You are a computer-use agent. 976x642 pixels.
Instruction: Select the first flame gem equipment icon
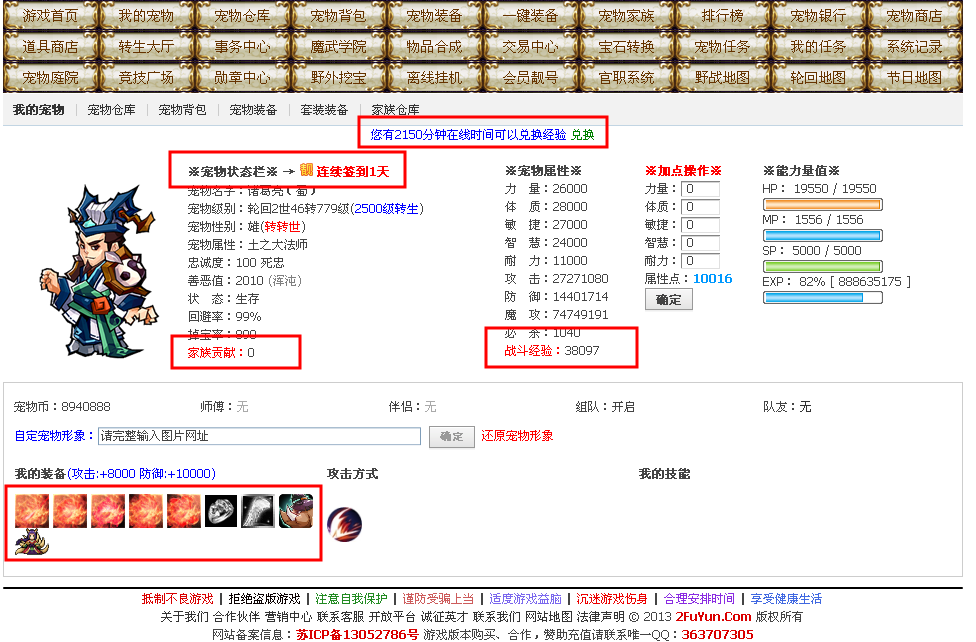[x=32, y=510]
